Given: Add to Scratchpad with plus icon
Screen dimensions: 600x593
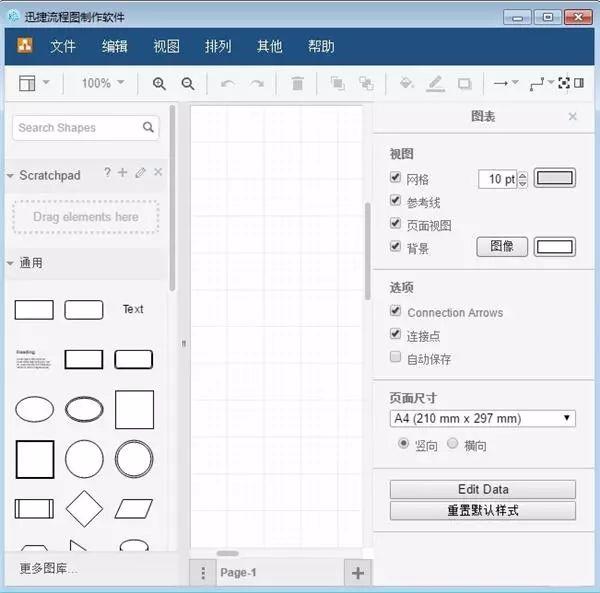Looking at the screenshot, I should (x=122, y=173).
